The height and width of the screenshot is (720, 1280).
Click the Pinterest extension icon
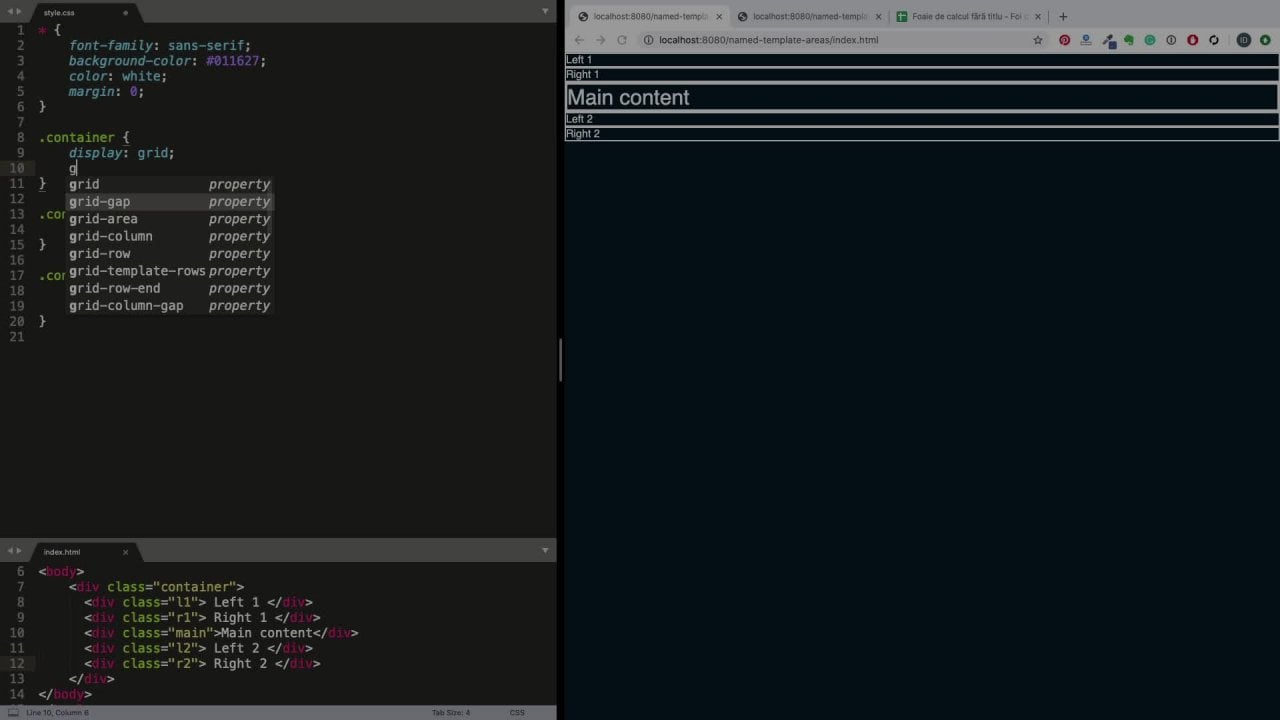pyautogui.click(x=1064, y=40)
